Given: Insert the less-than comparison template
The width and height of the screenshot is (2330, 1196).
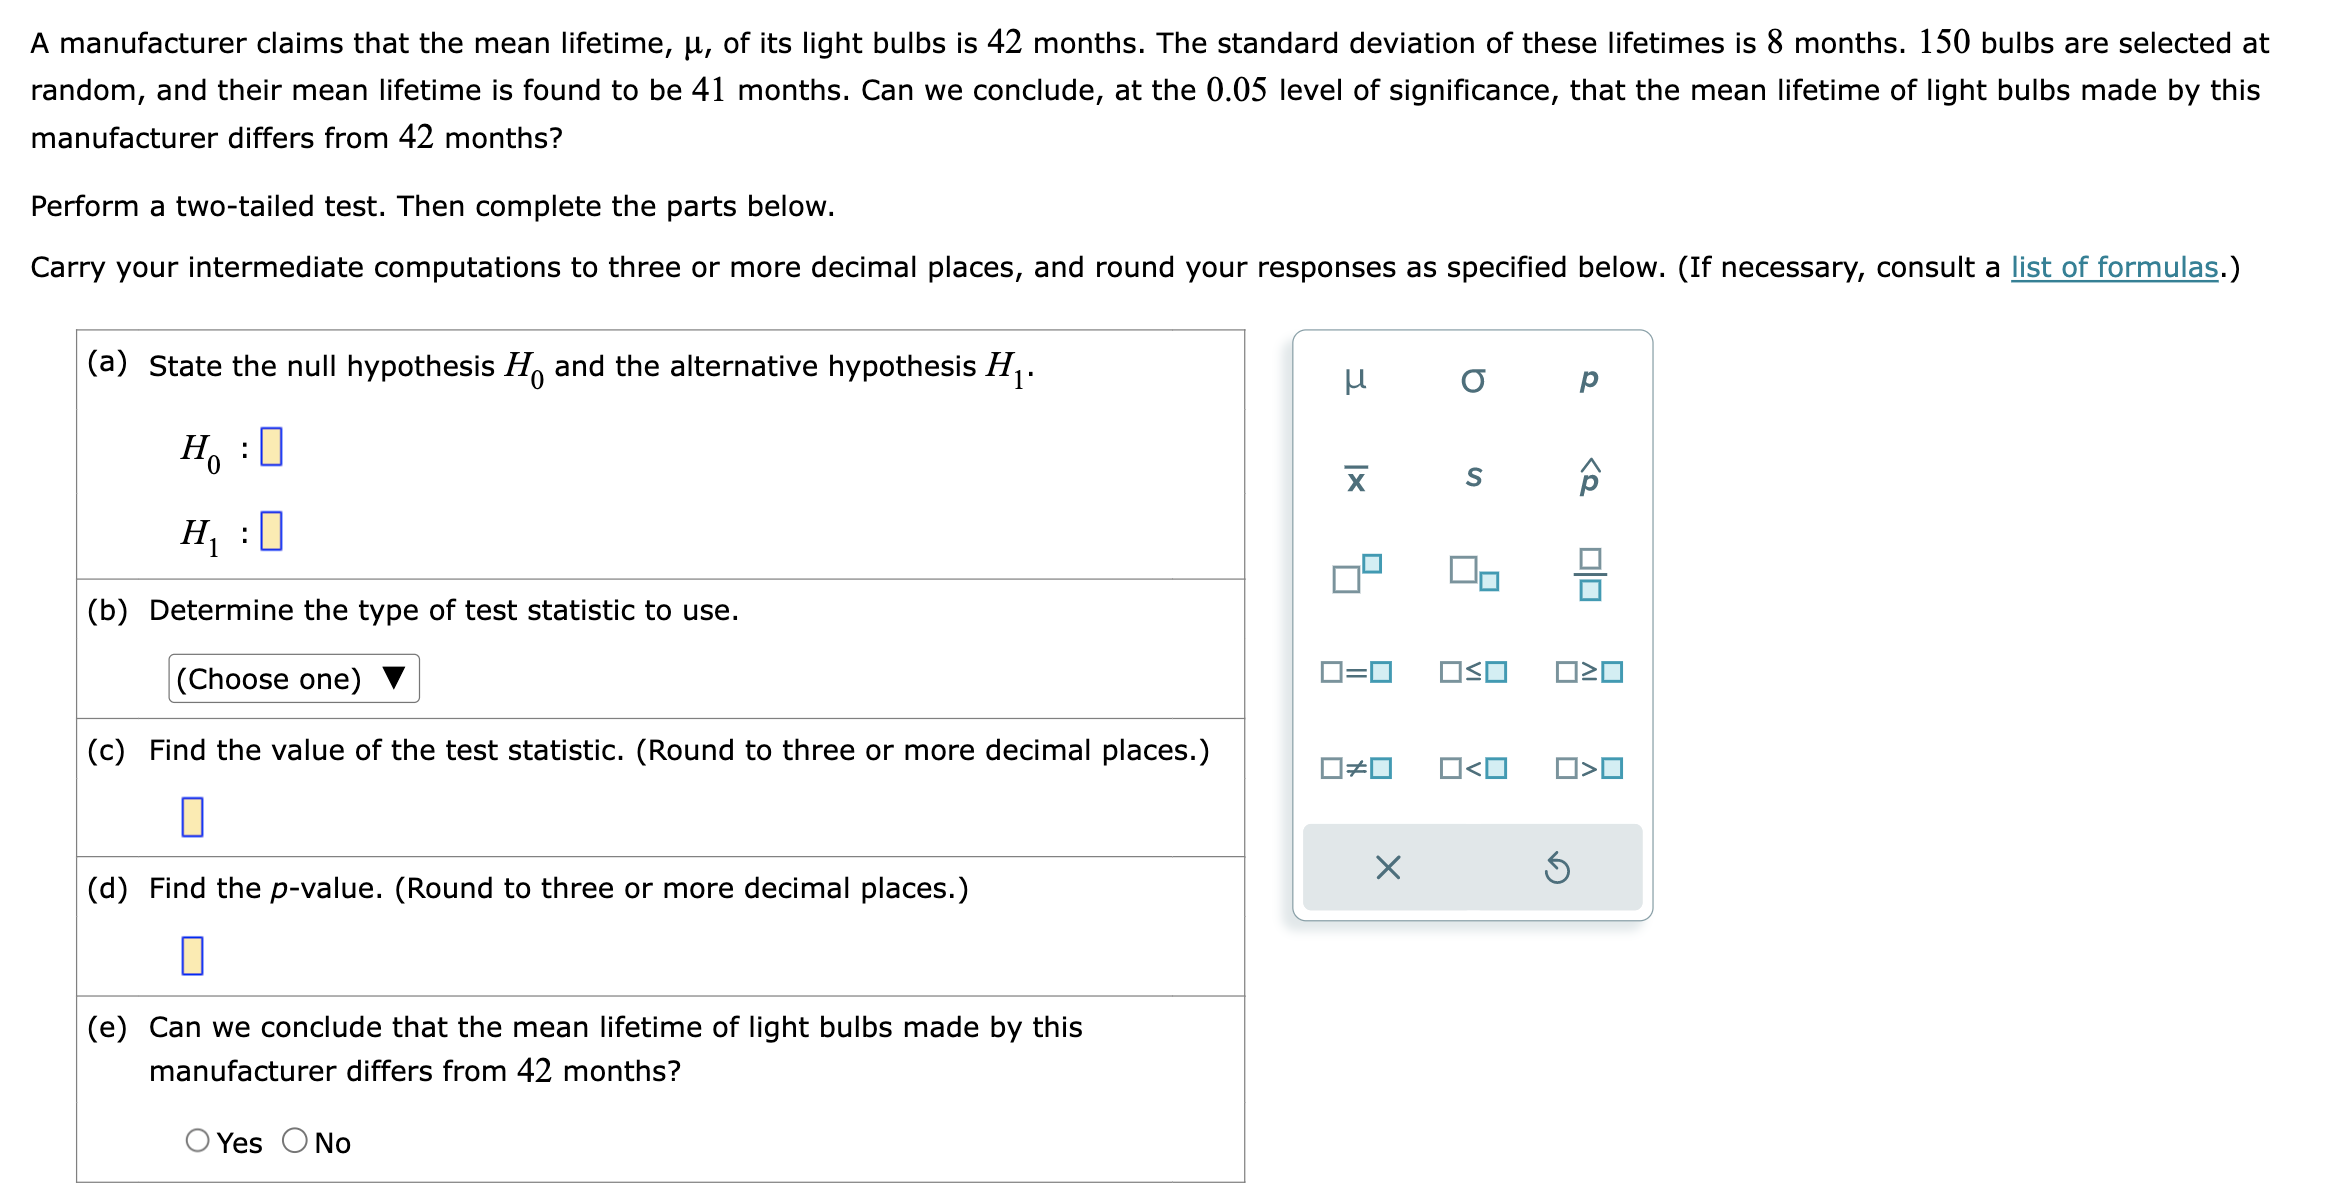Looking at the screenshot, I should [x=1473, y=768].
